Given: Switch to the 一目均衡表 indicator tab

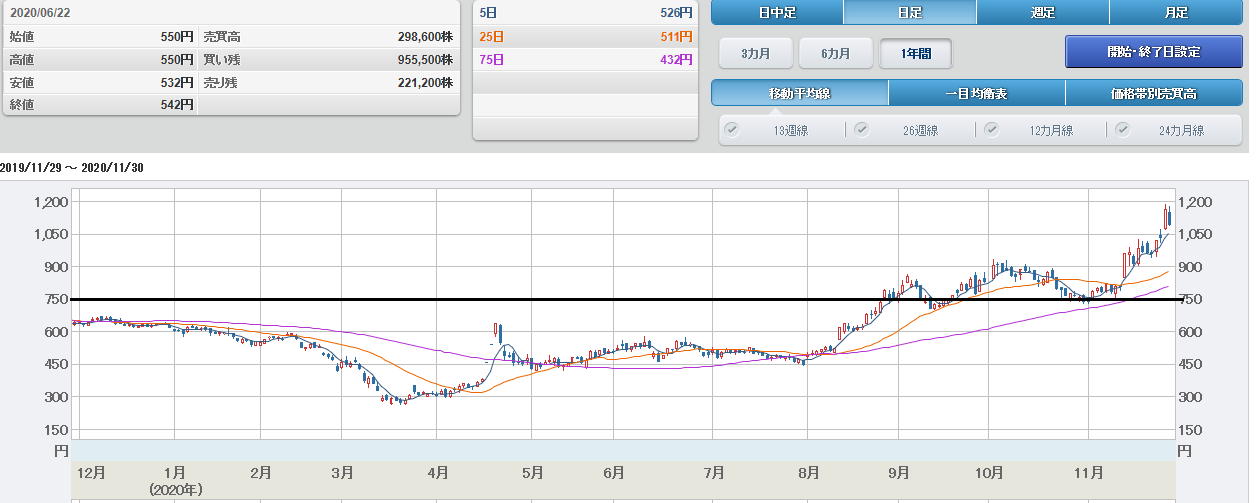Looking at the screenshot, I should (977, 93).
